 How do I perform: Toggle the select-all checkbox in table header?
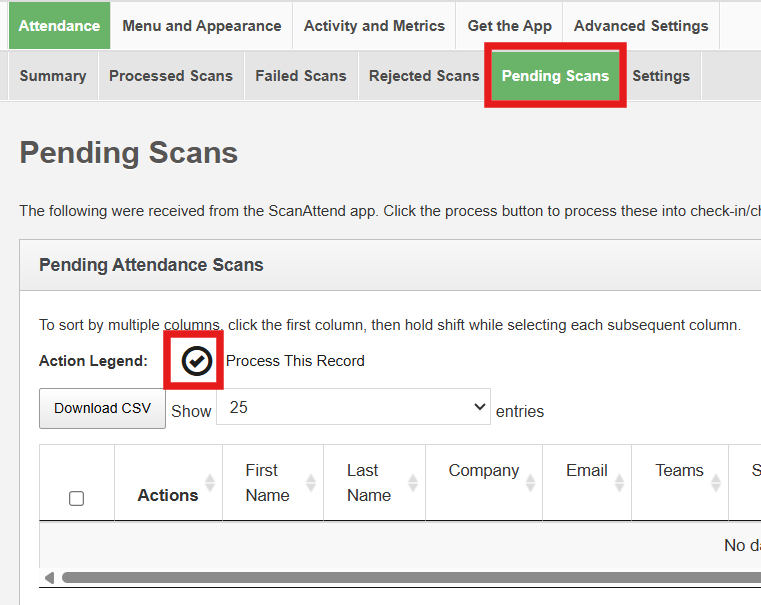pyautogui.click(x=77, y=498)
